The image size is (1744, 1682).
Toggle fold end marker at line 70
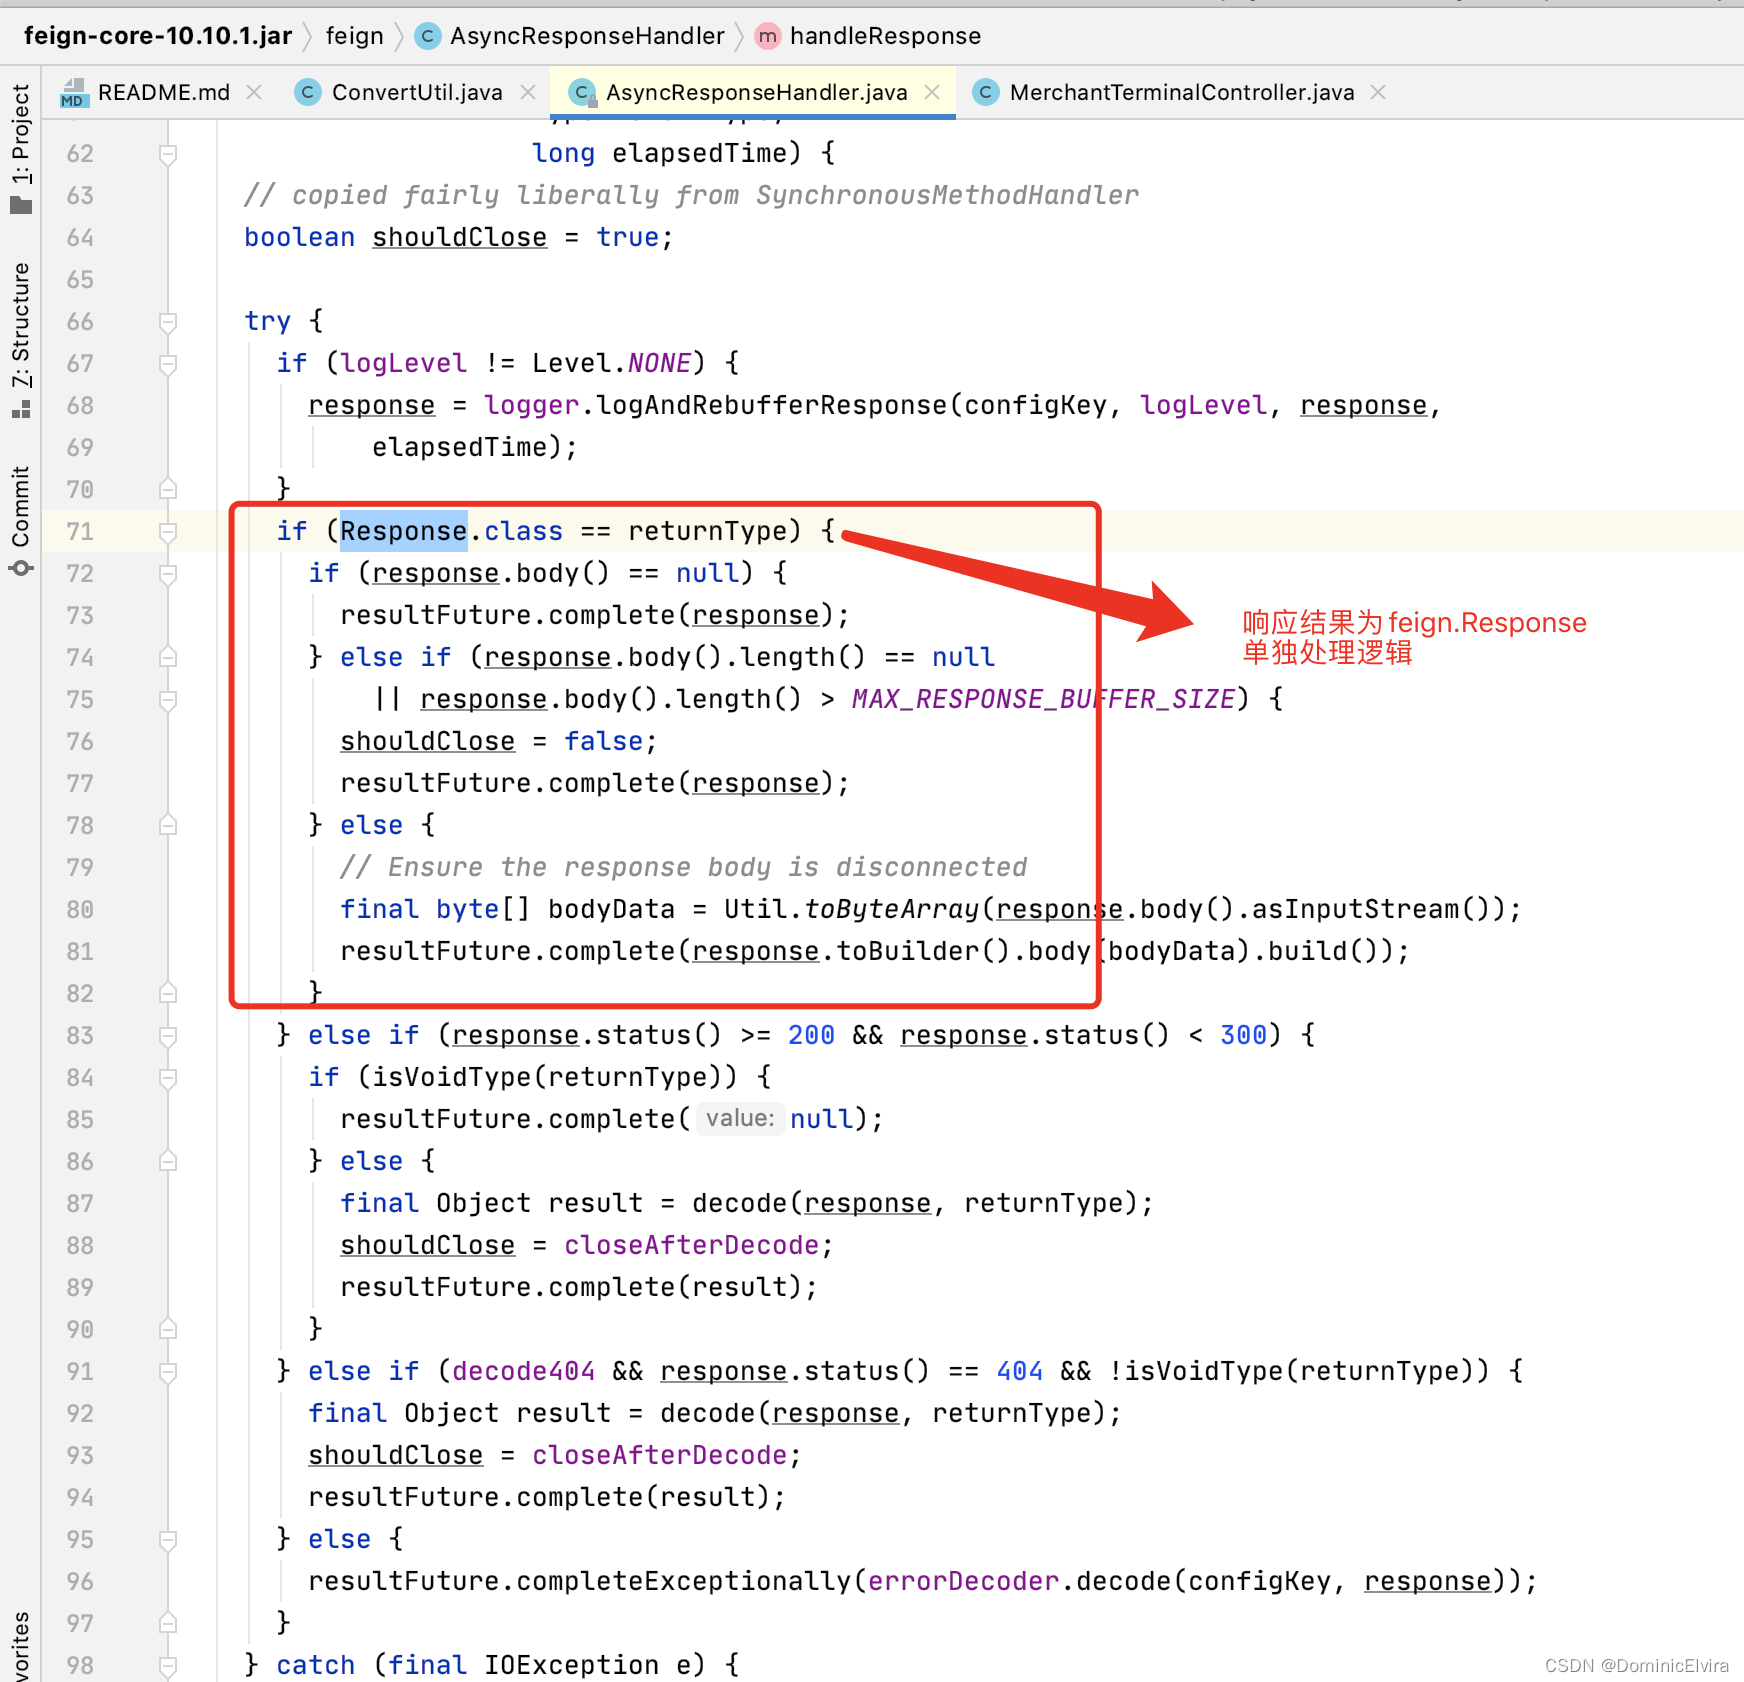point(168,489)
